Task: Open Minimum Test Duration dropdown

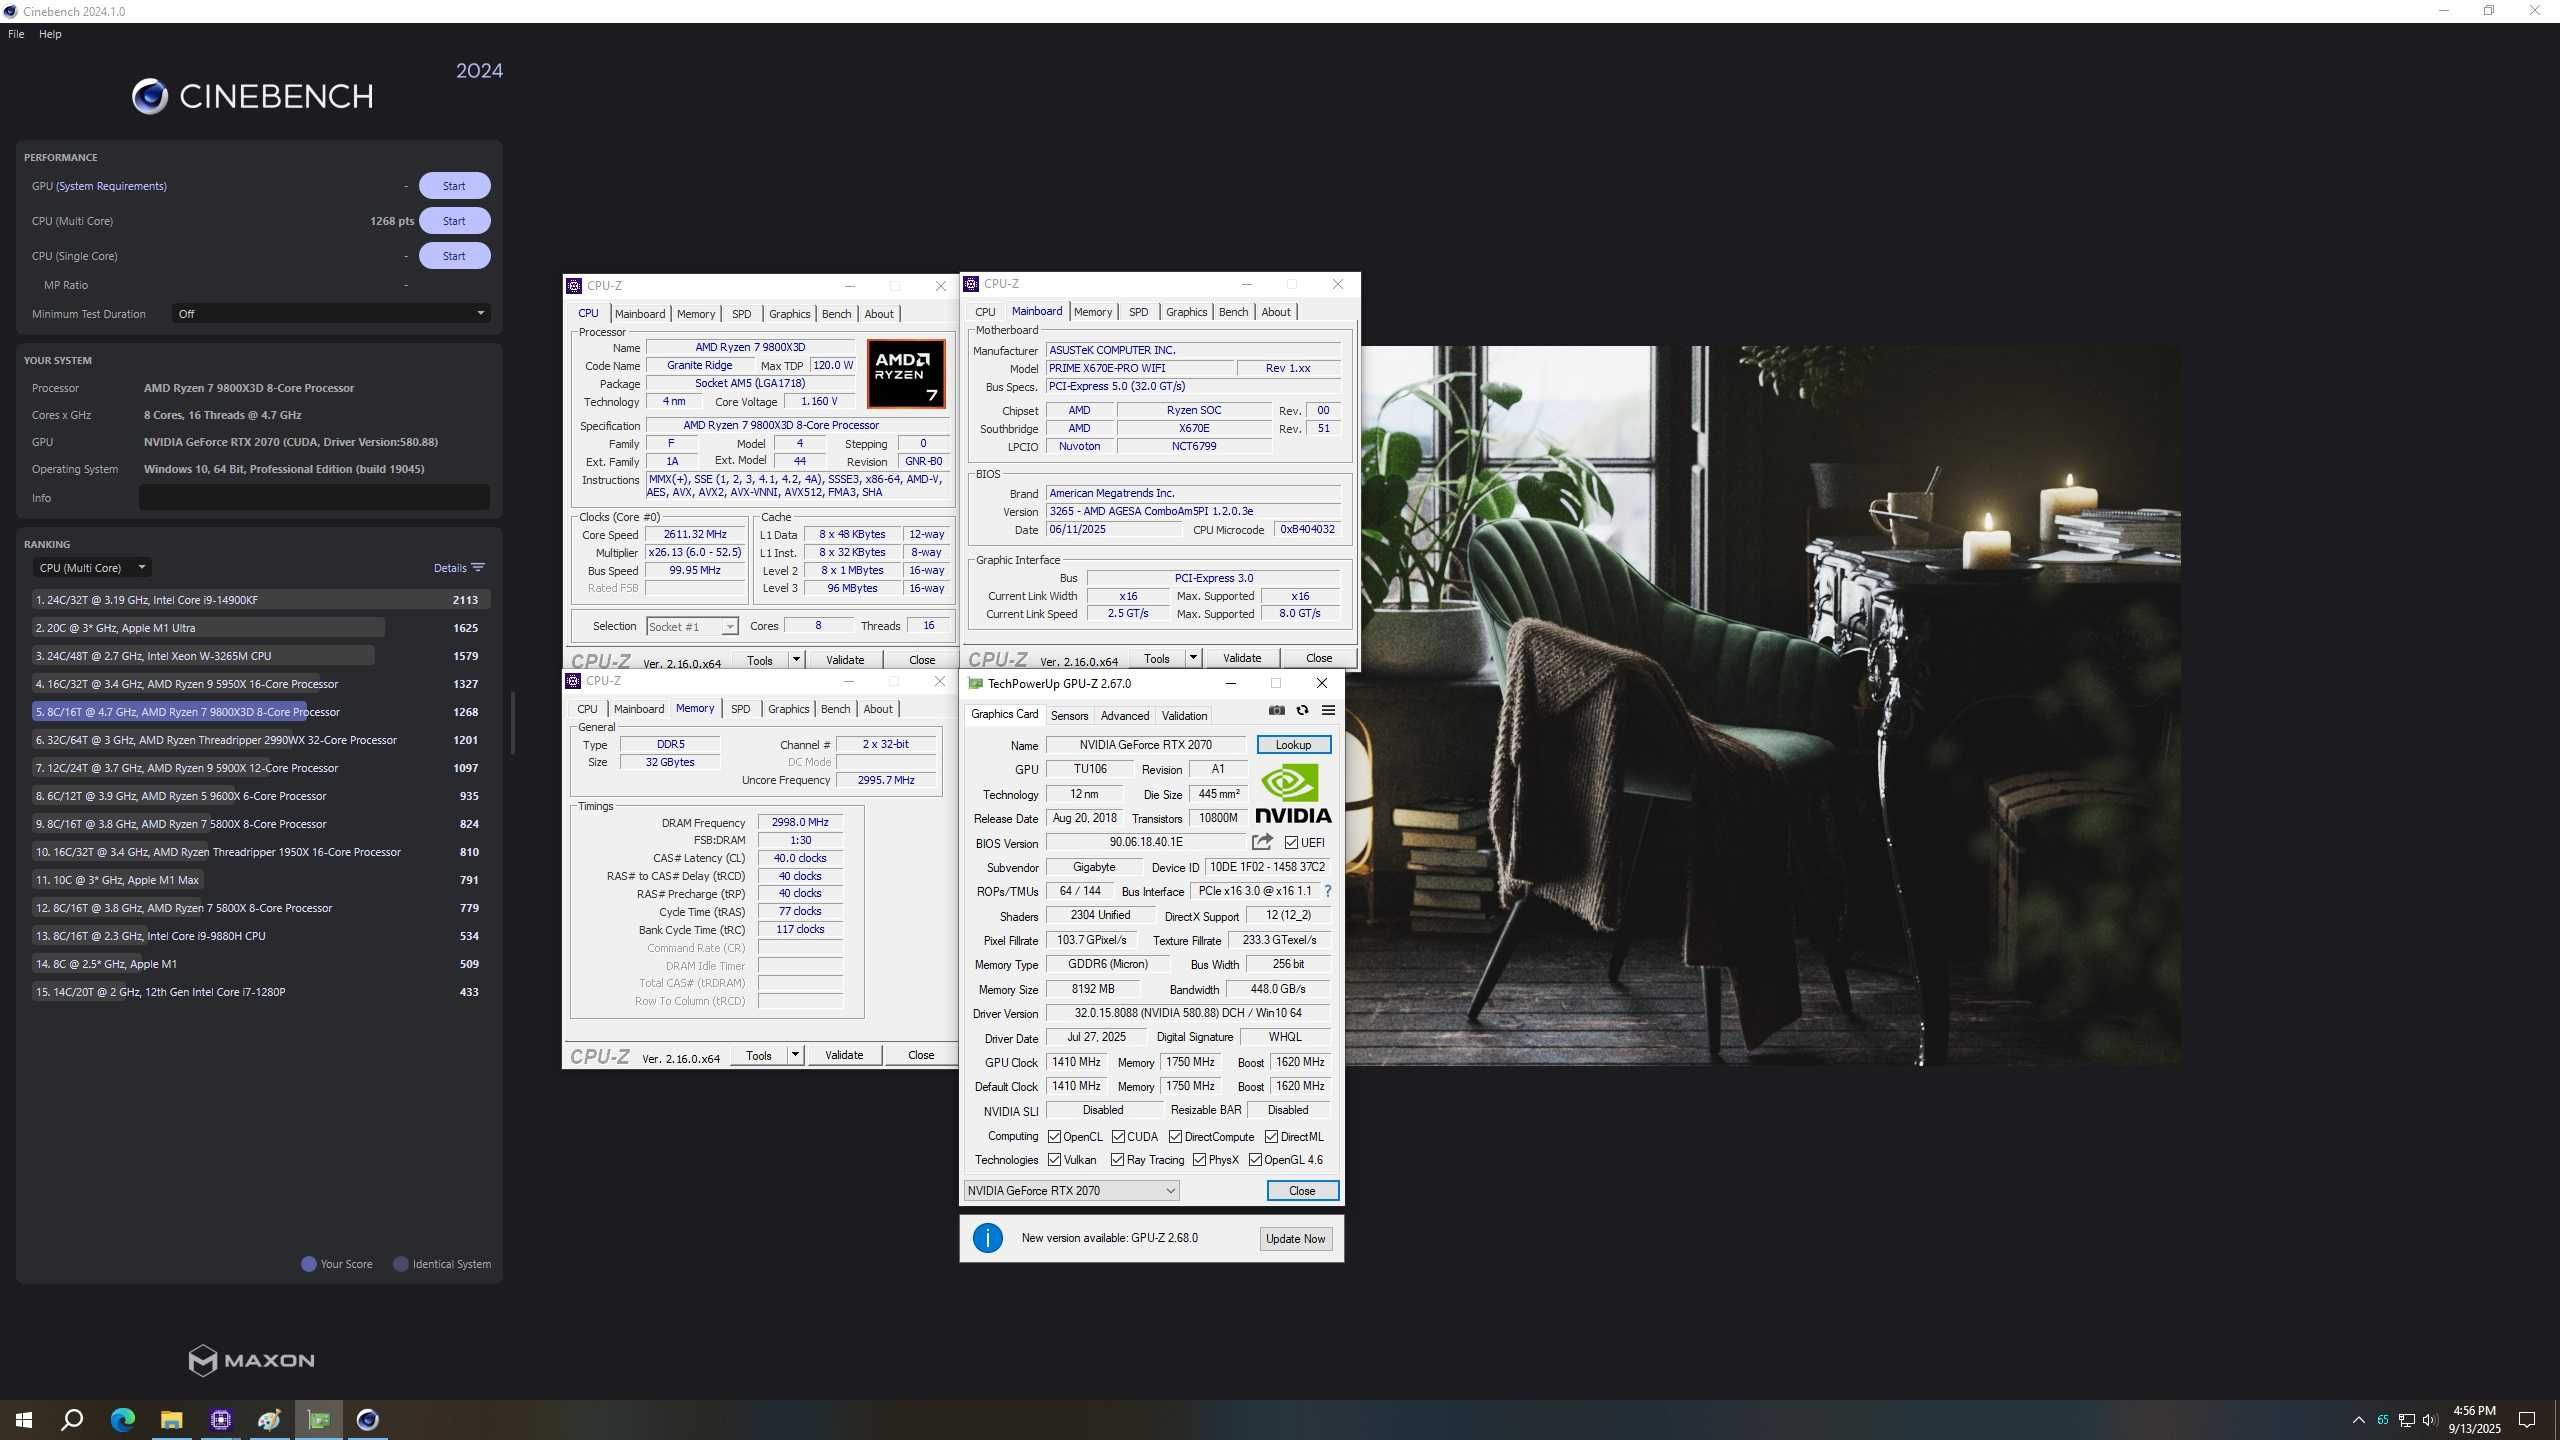Action: pyautogui.click(x=331, y=313)
